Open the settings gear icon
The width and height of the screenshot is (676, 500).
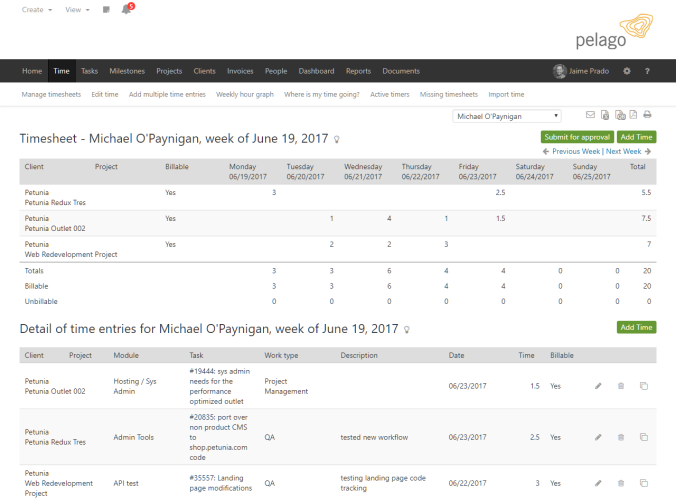coord(626,71)
